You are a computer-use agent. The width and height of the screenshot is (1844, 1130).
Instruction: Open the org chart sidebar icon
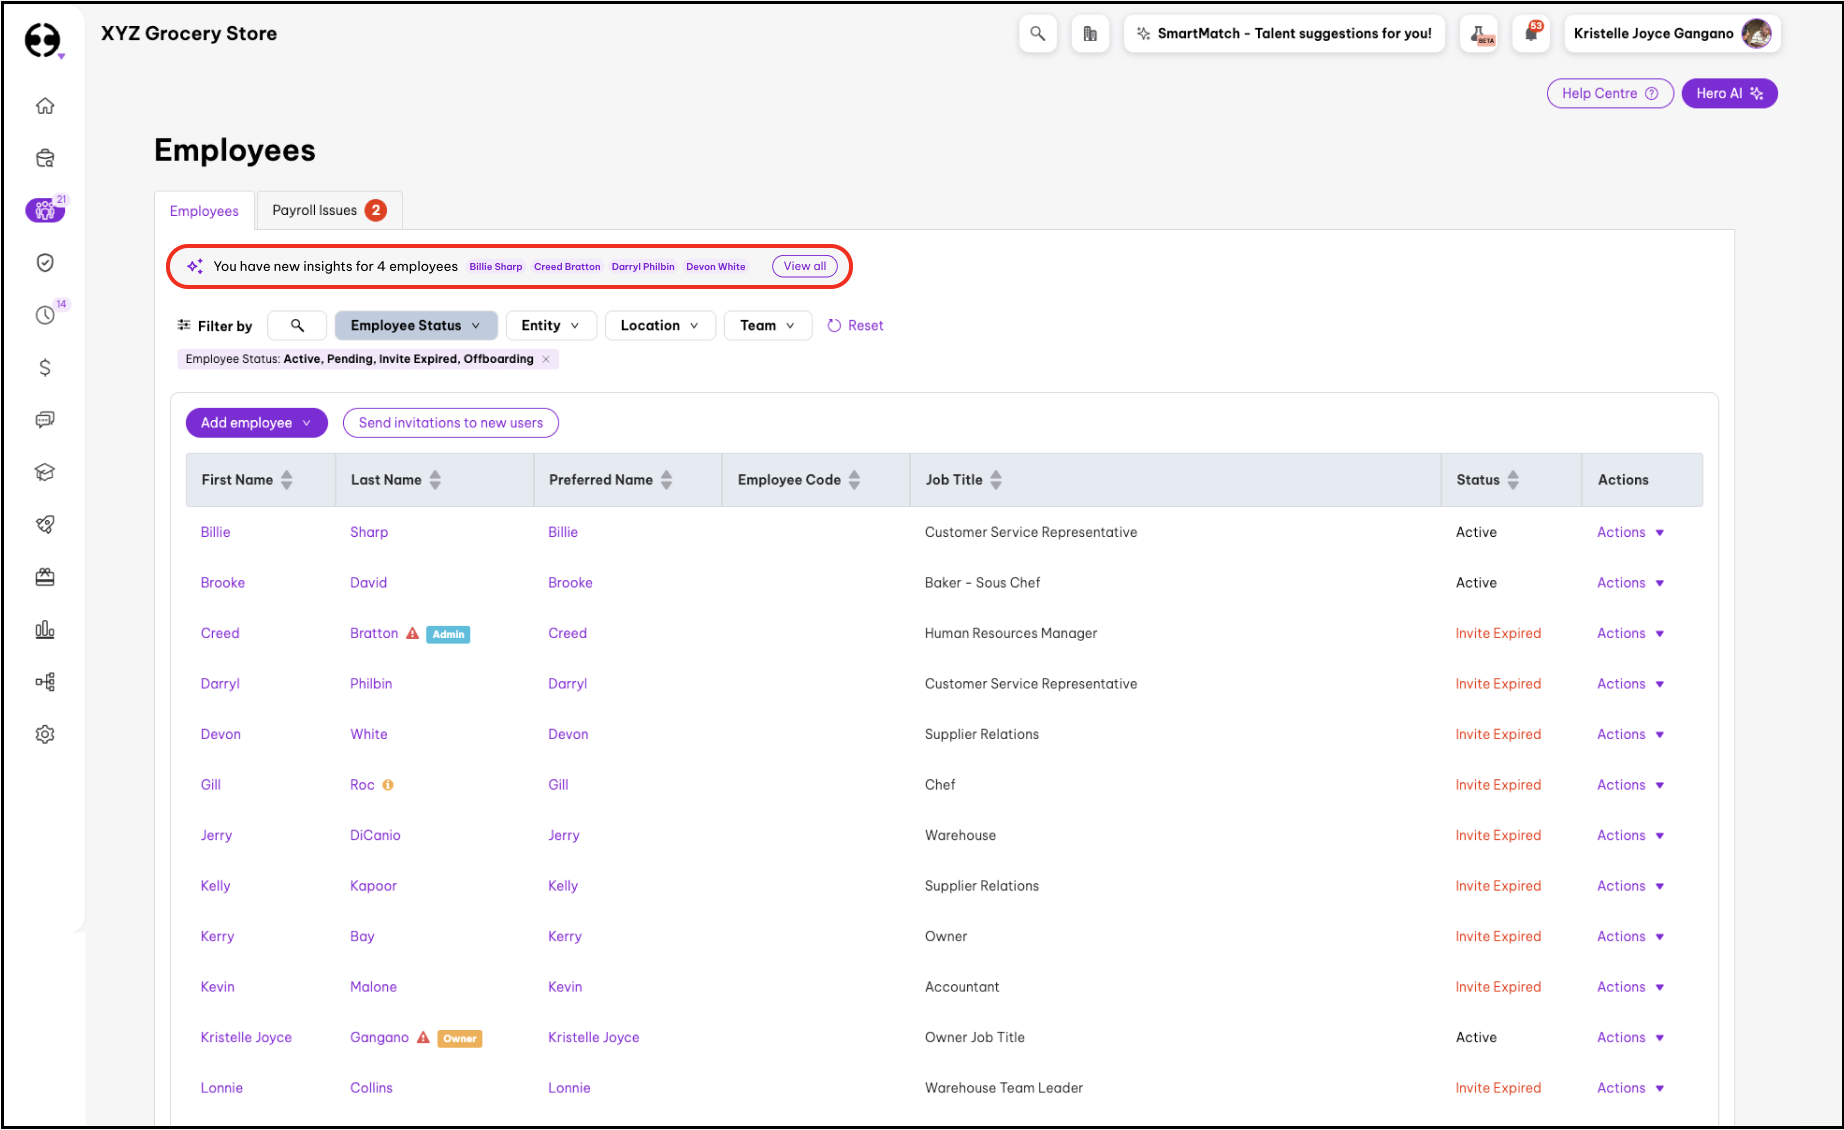tap(45, 682)
